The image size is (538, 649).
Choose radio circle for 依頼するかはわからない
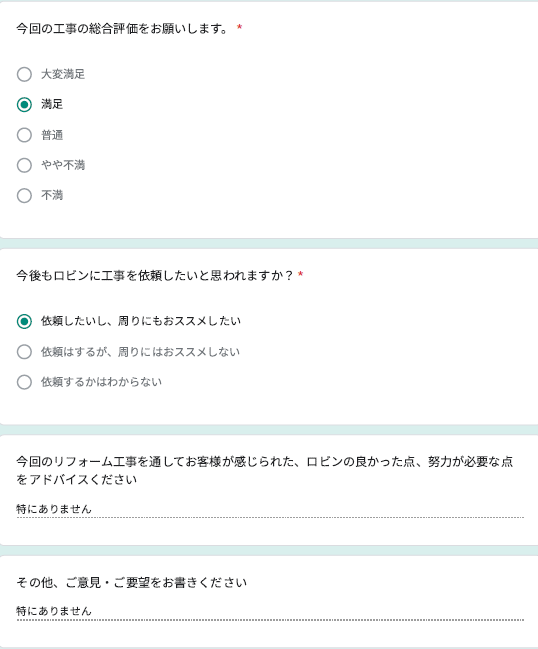pyautogui.click(x=24, y=382)
